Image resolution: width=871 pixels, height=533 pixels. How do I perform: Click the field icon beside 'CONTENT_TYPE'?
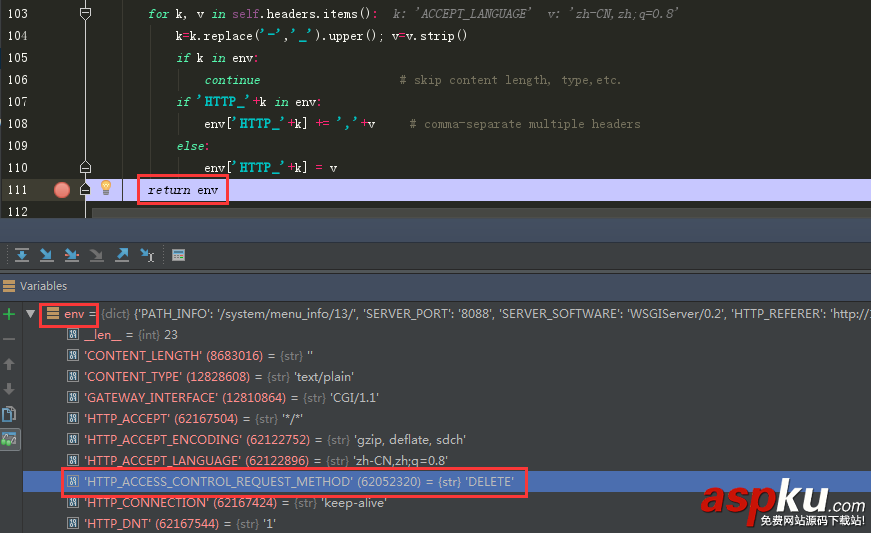point(73,376)
